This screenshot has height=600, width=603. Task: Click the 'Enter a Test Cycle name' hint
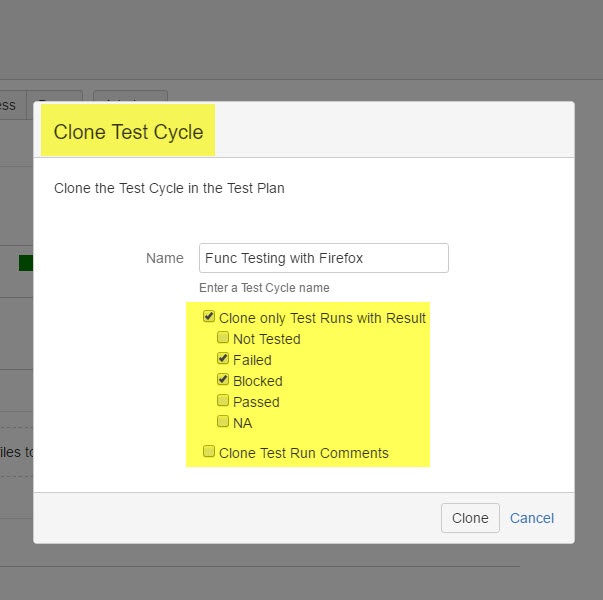[264, 288]
